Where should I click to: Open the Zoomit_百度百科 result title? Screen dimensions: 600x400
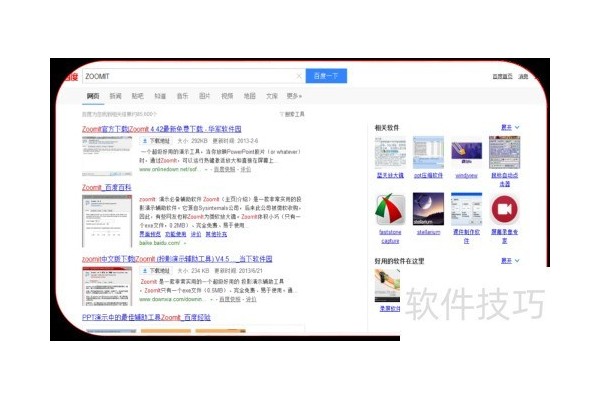point(107,188)
